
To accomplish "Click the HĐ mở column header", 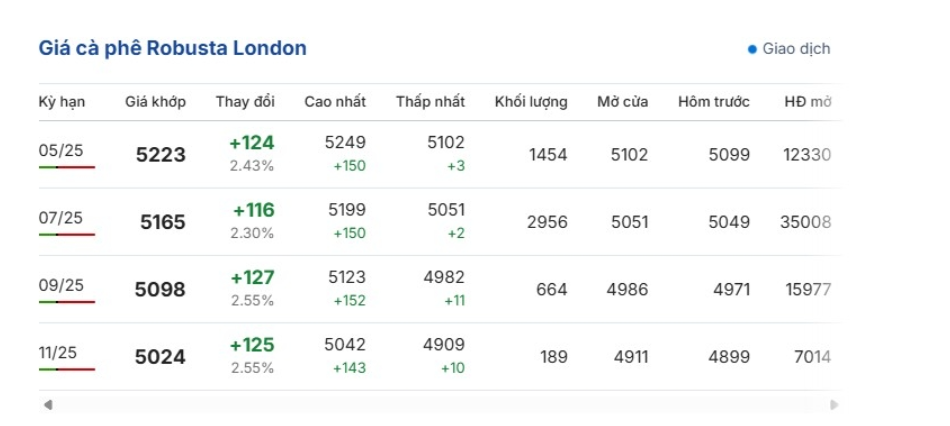I will [x=808, y=101].
